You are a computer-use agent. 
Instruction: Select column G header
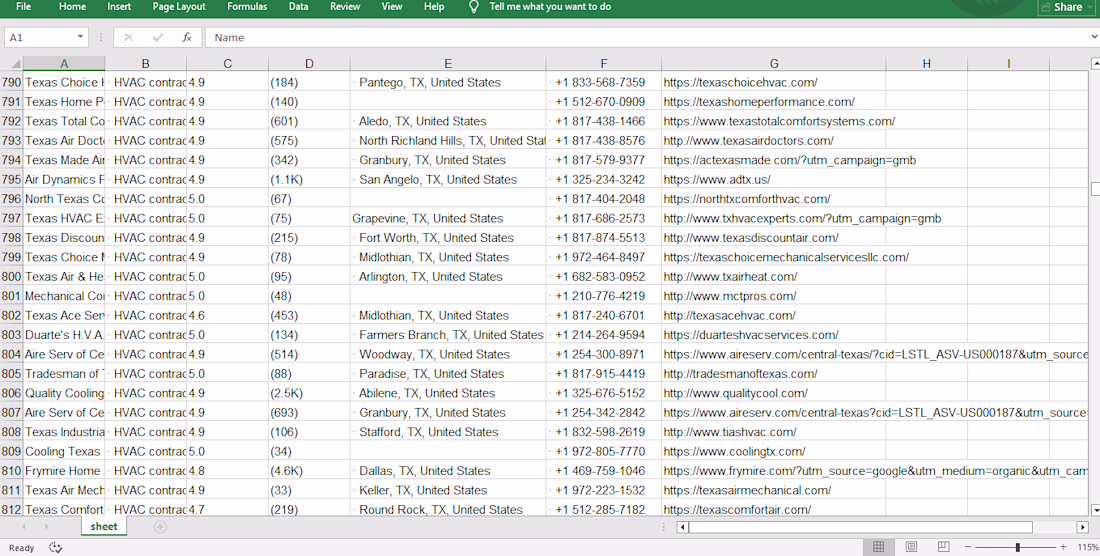[x=774, y=64]
